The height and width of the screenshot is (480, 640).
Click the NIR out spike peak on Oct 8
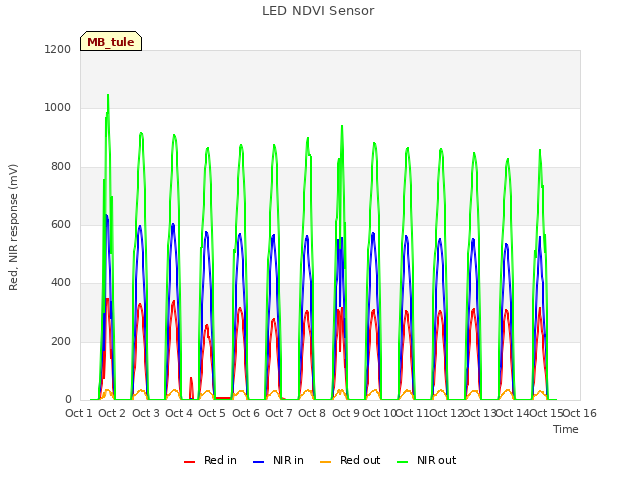pos(342,126)
